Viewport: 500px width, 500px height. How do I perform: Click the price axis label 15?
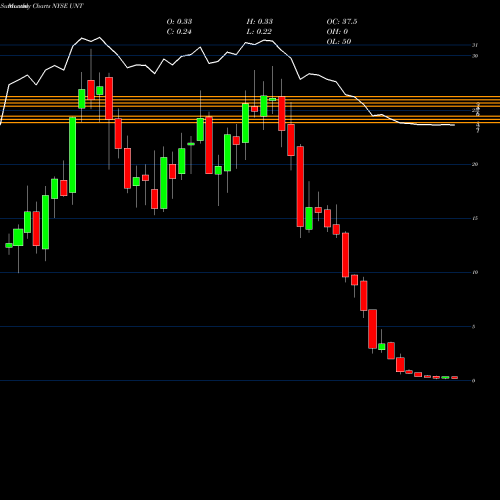[x=475, y=218]
